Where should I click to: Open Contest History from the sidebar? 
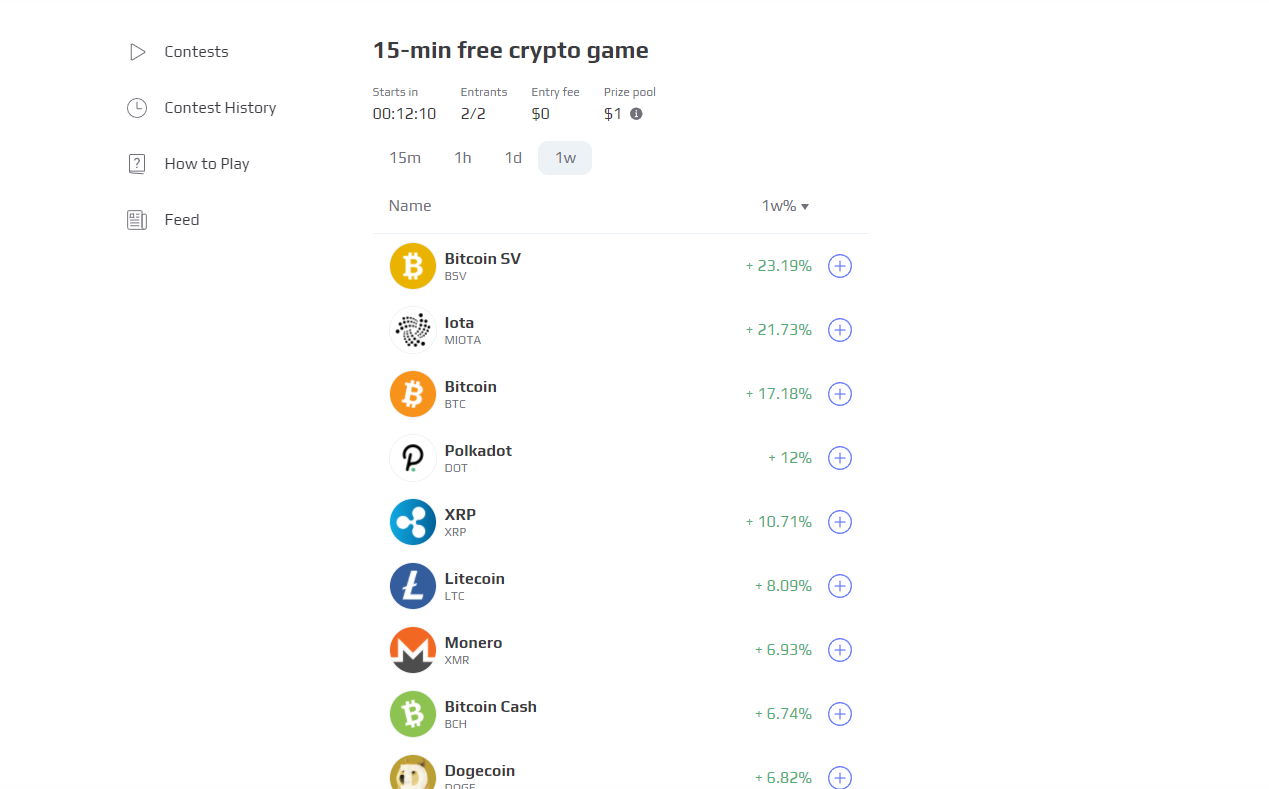tap(220, 108)
